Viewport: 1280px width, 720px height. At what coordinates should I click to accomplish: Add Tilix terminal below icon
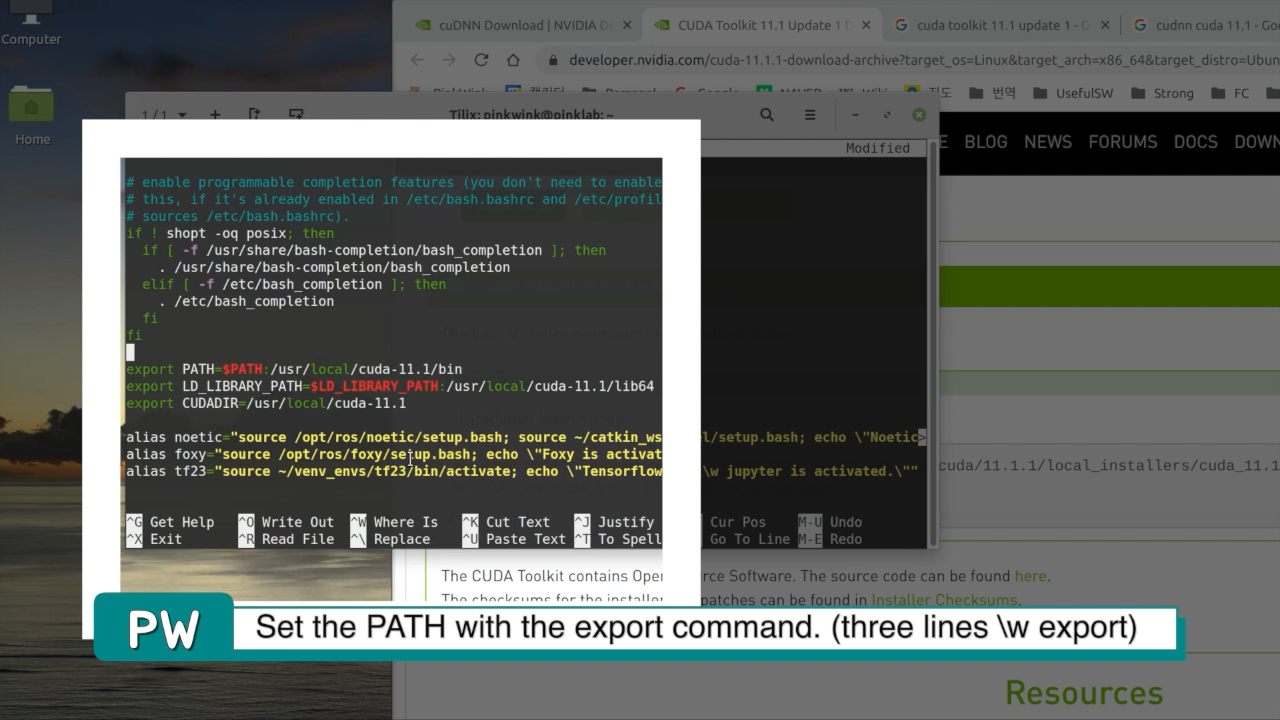coord(296,115)
